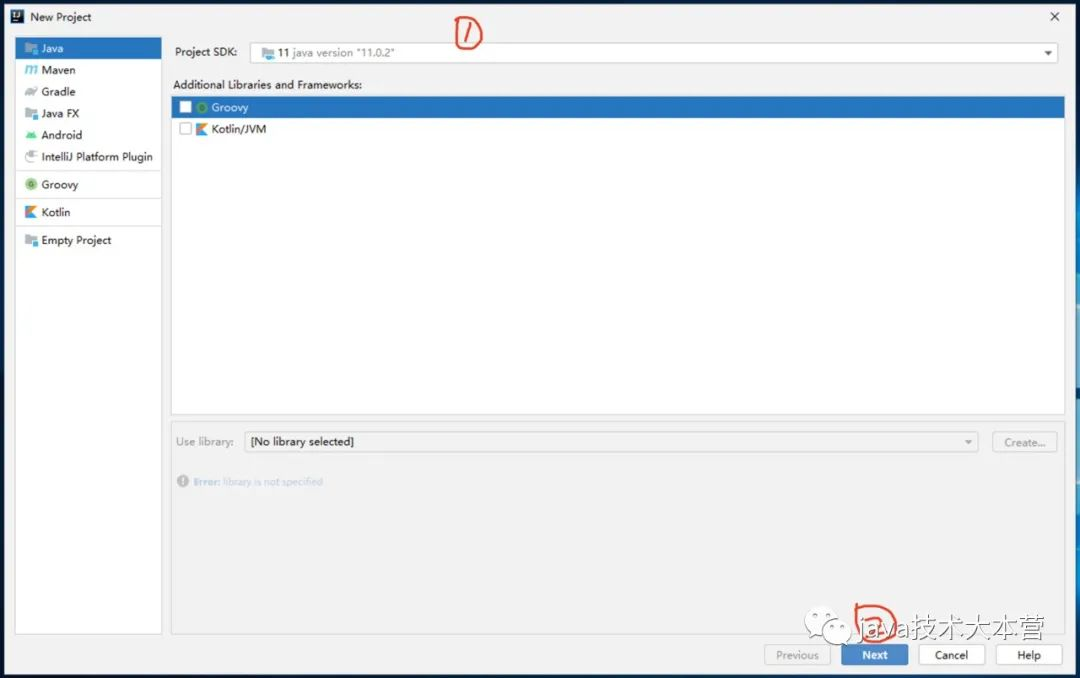The height and width of the screenshot is (678, 1080).
Task: Click the Previous button
Action: click(798, 655)
